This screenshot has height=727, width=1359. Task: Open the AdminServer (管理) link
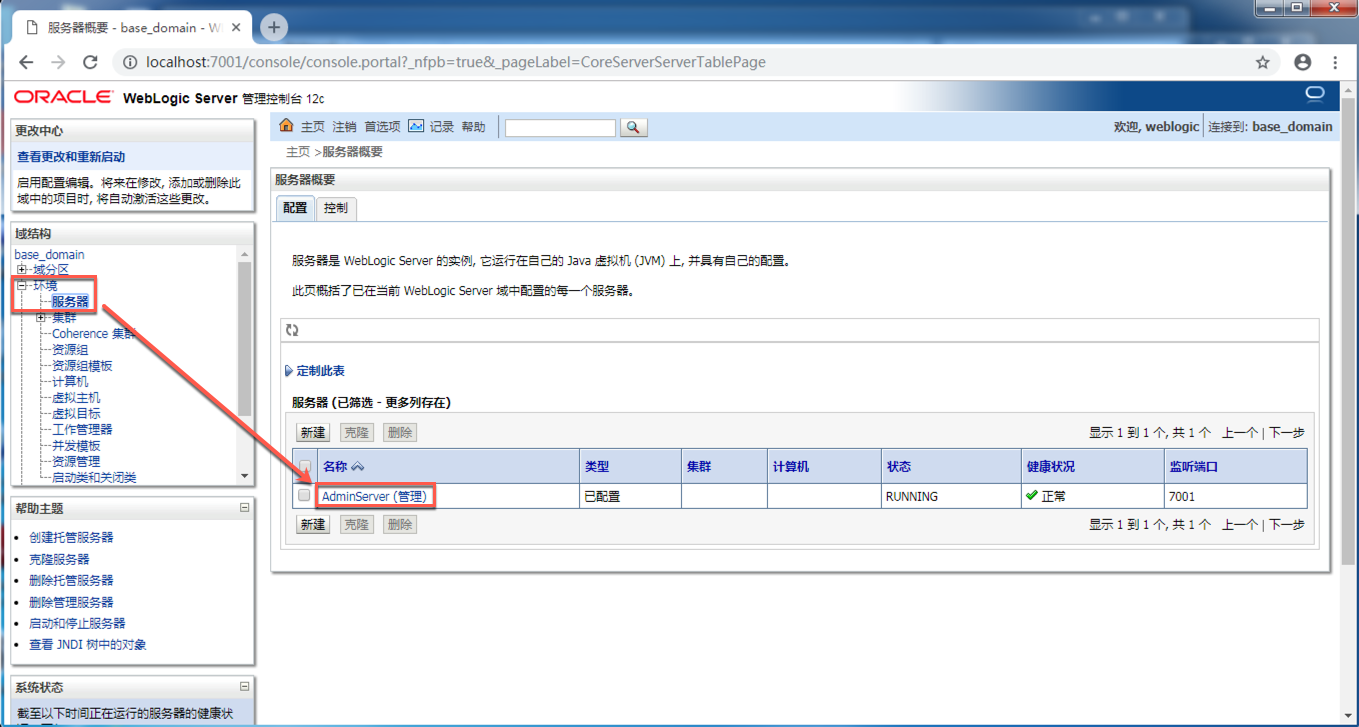pyautogui.click(x=374, y=496)
